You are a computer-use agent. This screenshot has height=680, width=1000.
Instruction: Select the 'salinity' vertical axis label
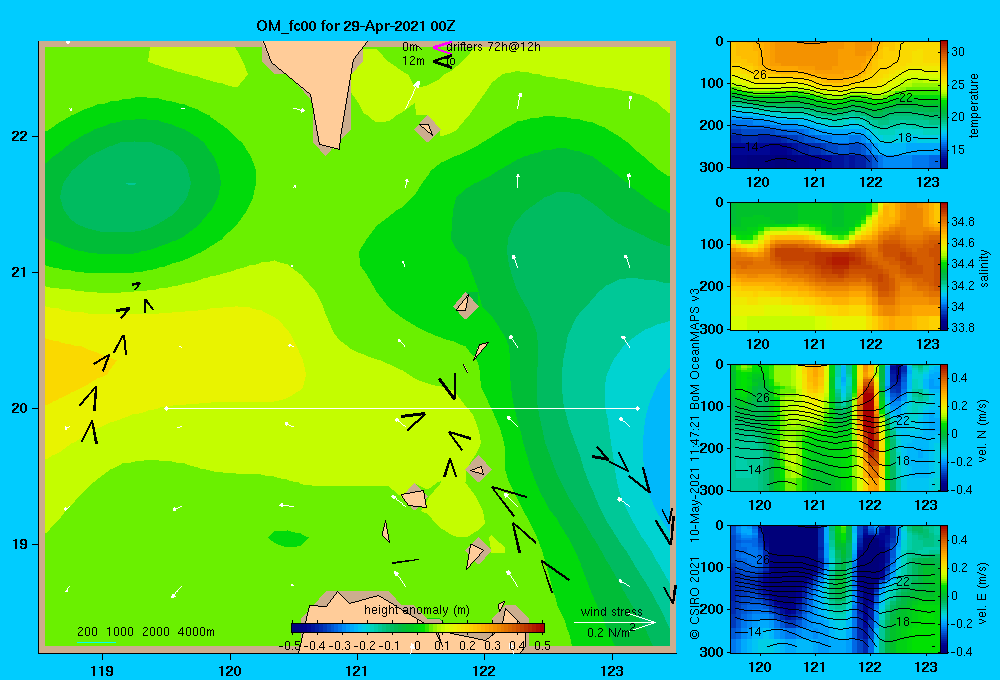(x=983, y=268)
